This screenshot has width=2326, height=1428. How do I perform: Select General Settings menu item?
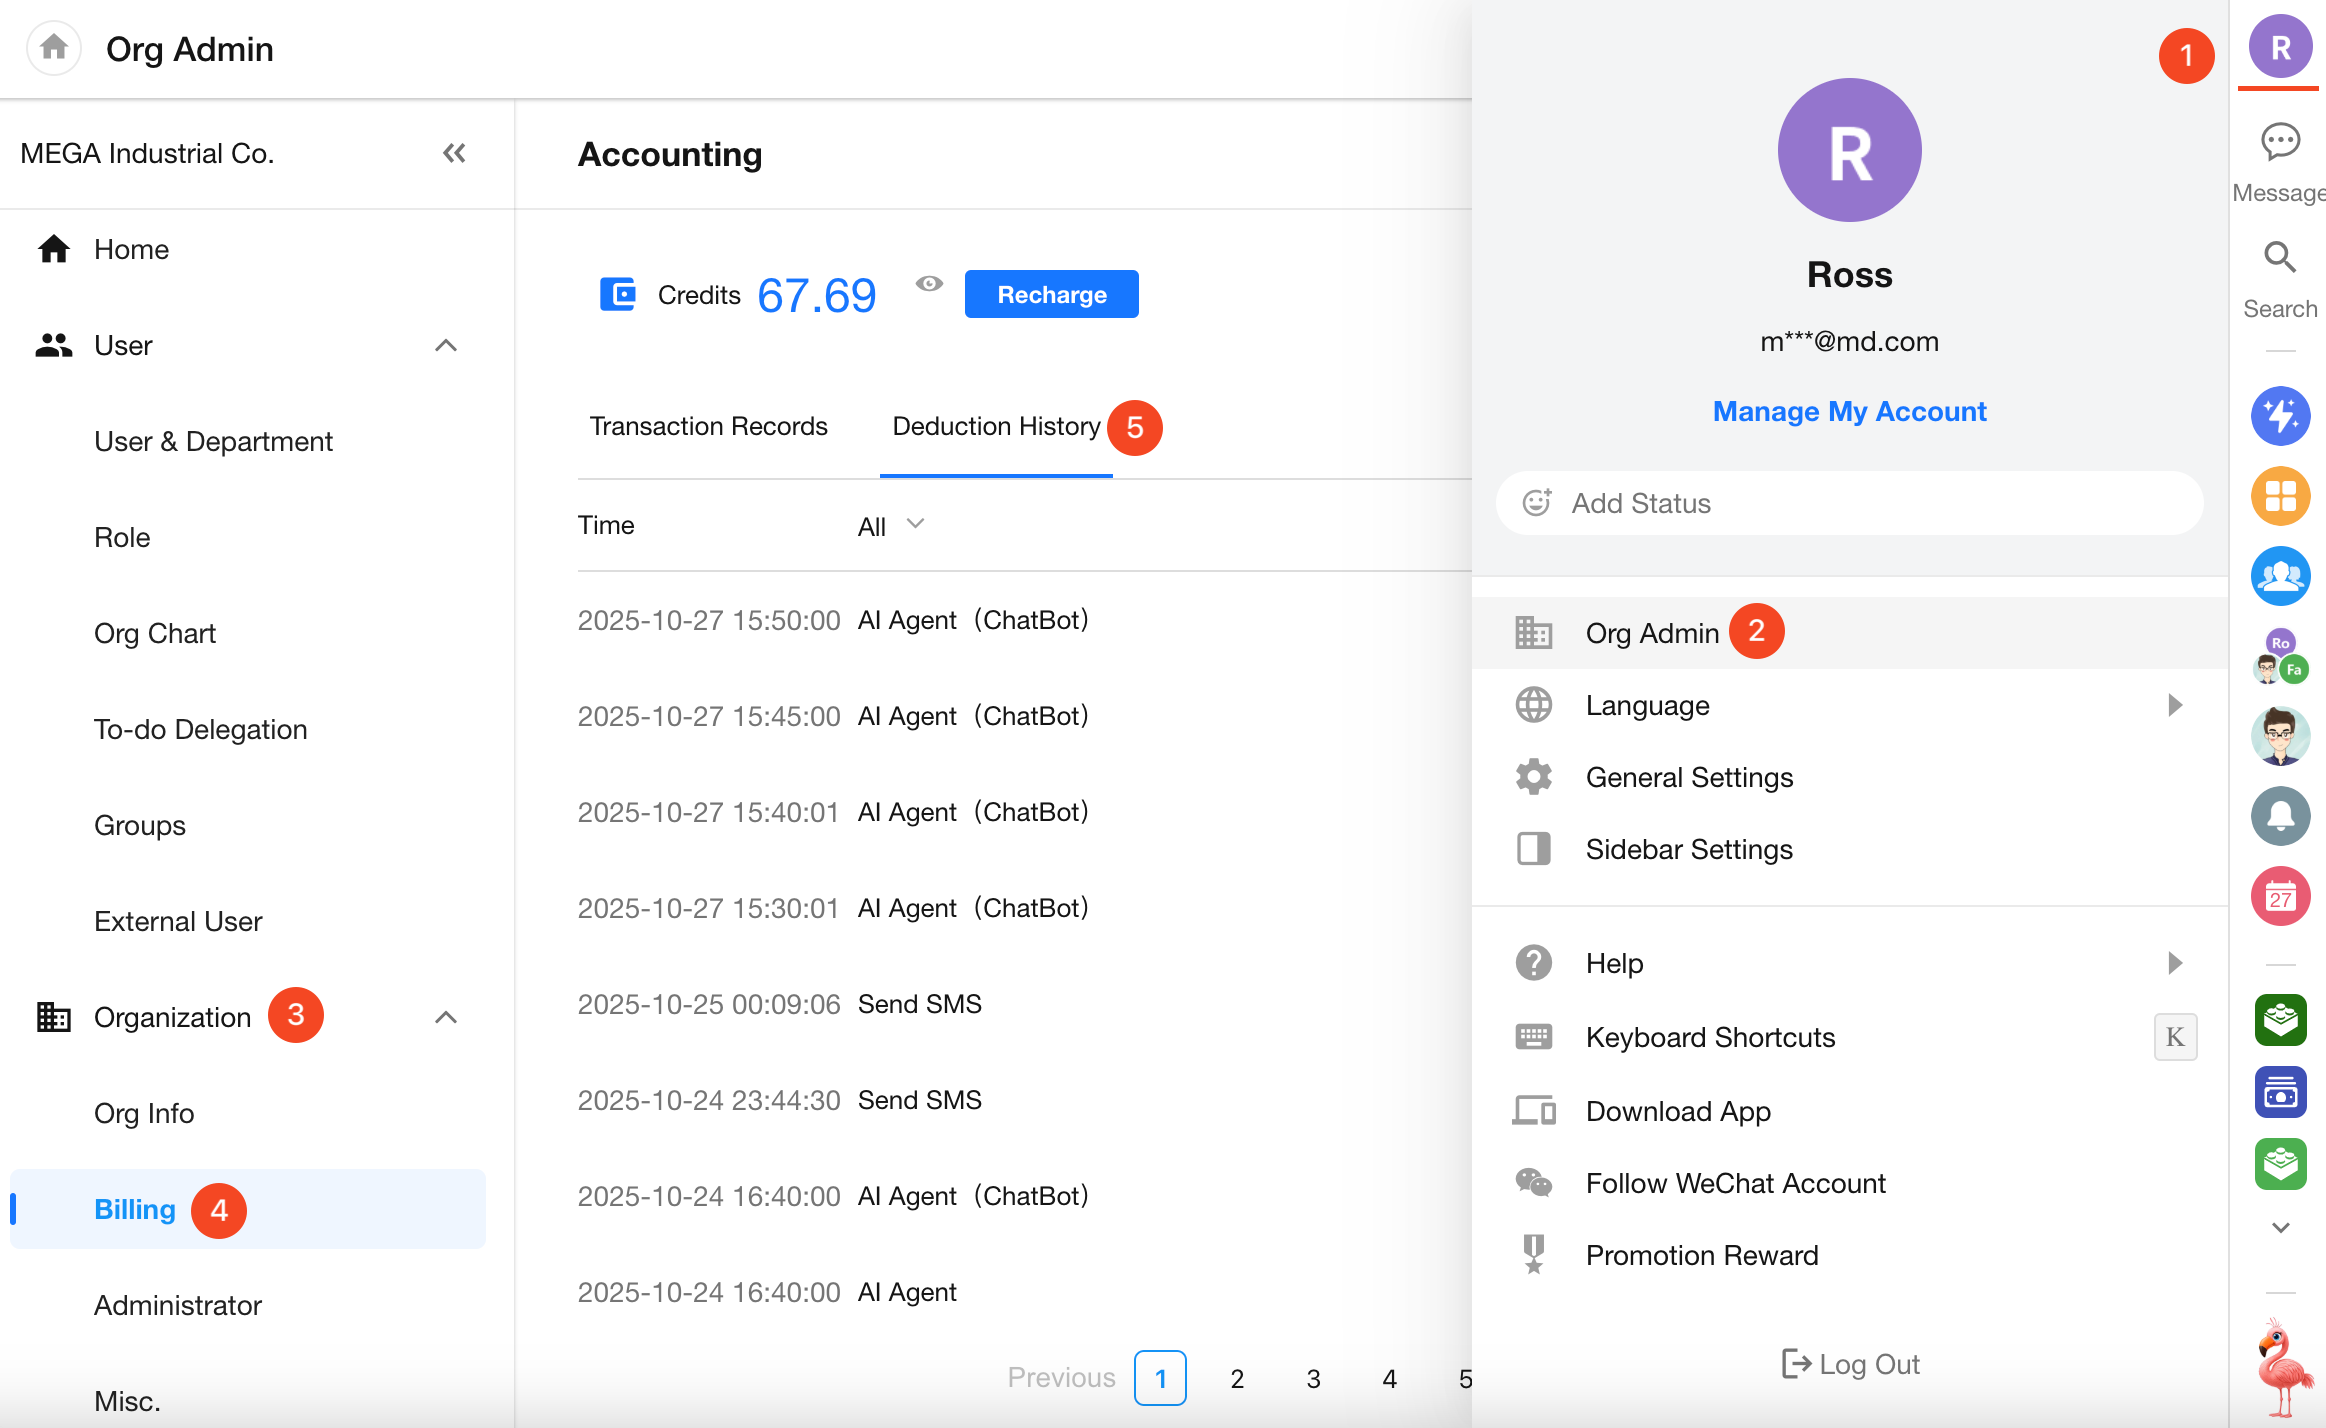(x=1689, y=778)
